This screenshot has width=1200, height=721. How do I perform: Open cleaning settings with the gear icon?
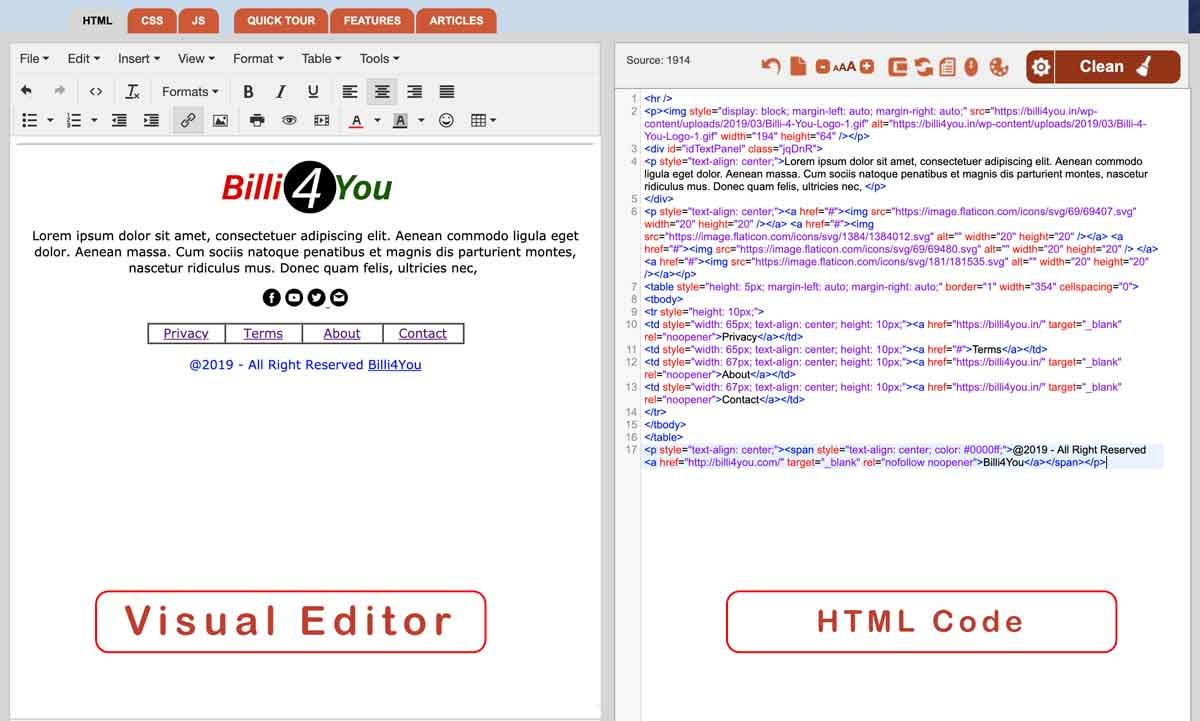coord(1041,67)
